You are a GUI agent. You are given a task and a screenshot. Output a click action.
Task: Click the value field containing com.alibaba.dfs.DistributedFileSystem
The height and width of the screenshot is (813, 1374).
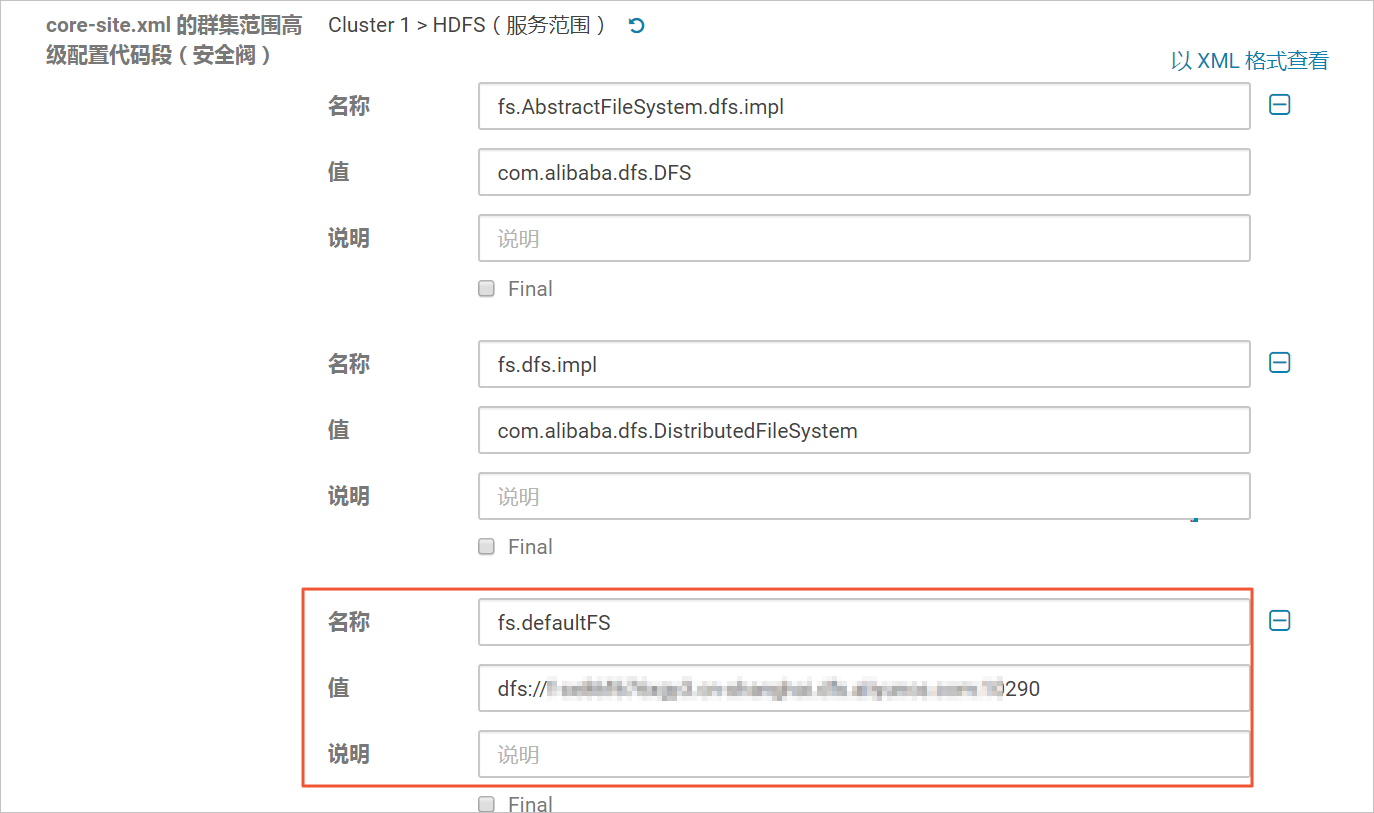coord(864,430)
